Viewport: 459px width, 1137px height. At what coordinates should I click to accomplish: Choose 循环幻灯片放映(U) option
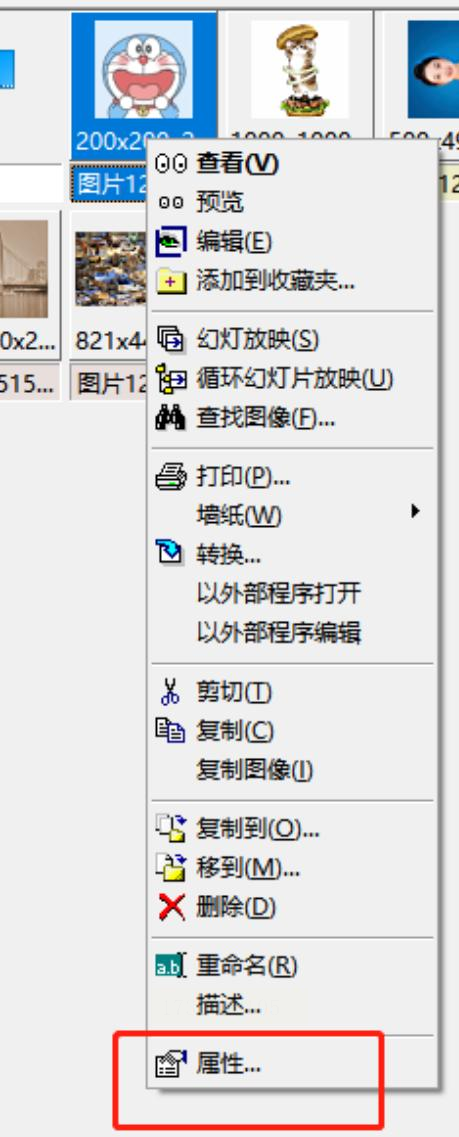(292, 379)
